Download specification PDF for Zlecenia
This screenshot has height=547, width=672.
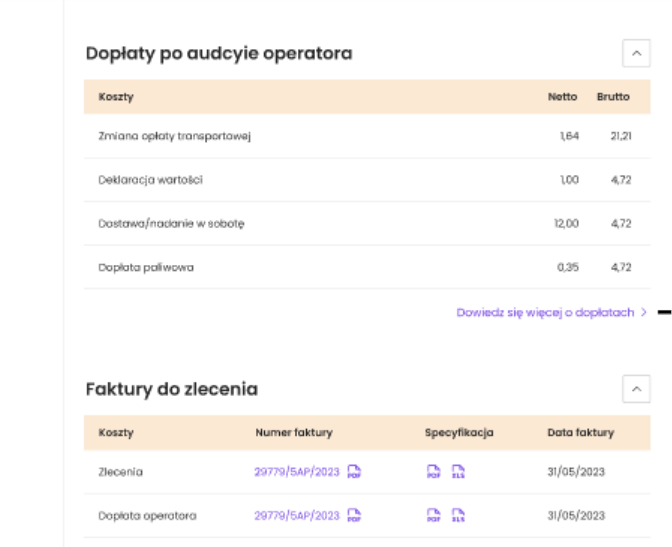(x=434, y=472)
